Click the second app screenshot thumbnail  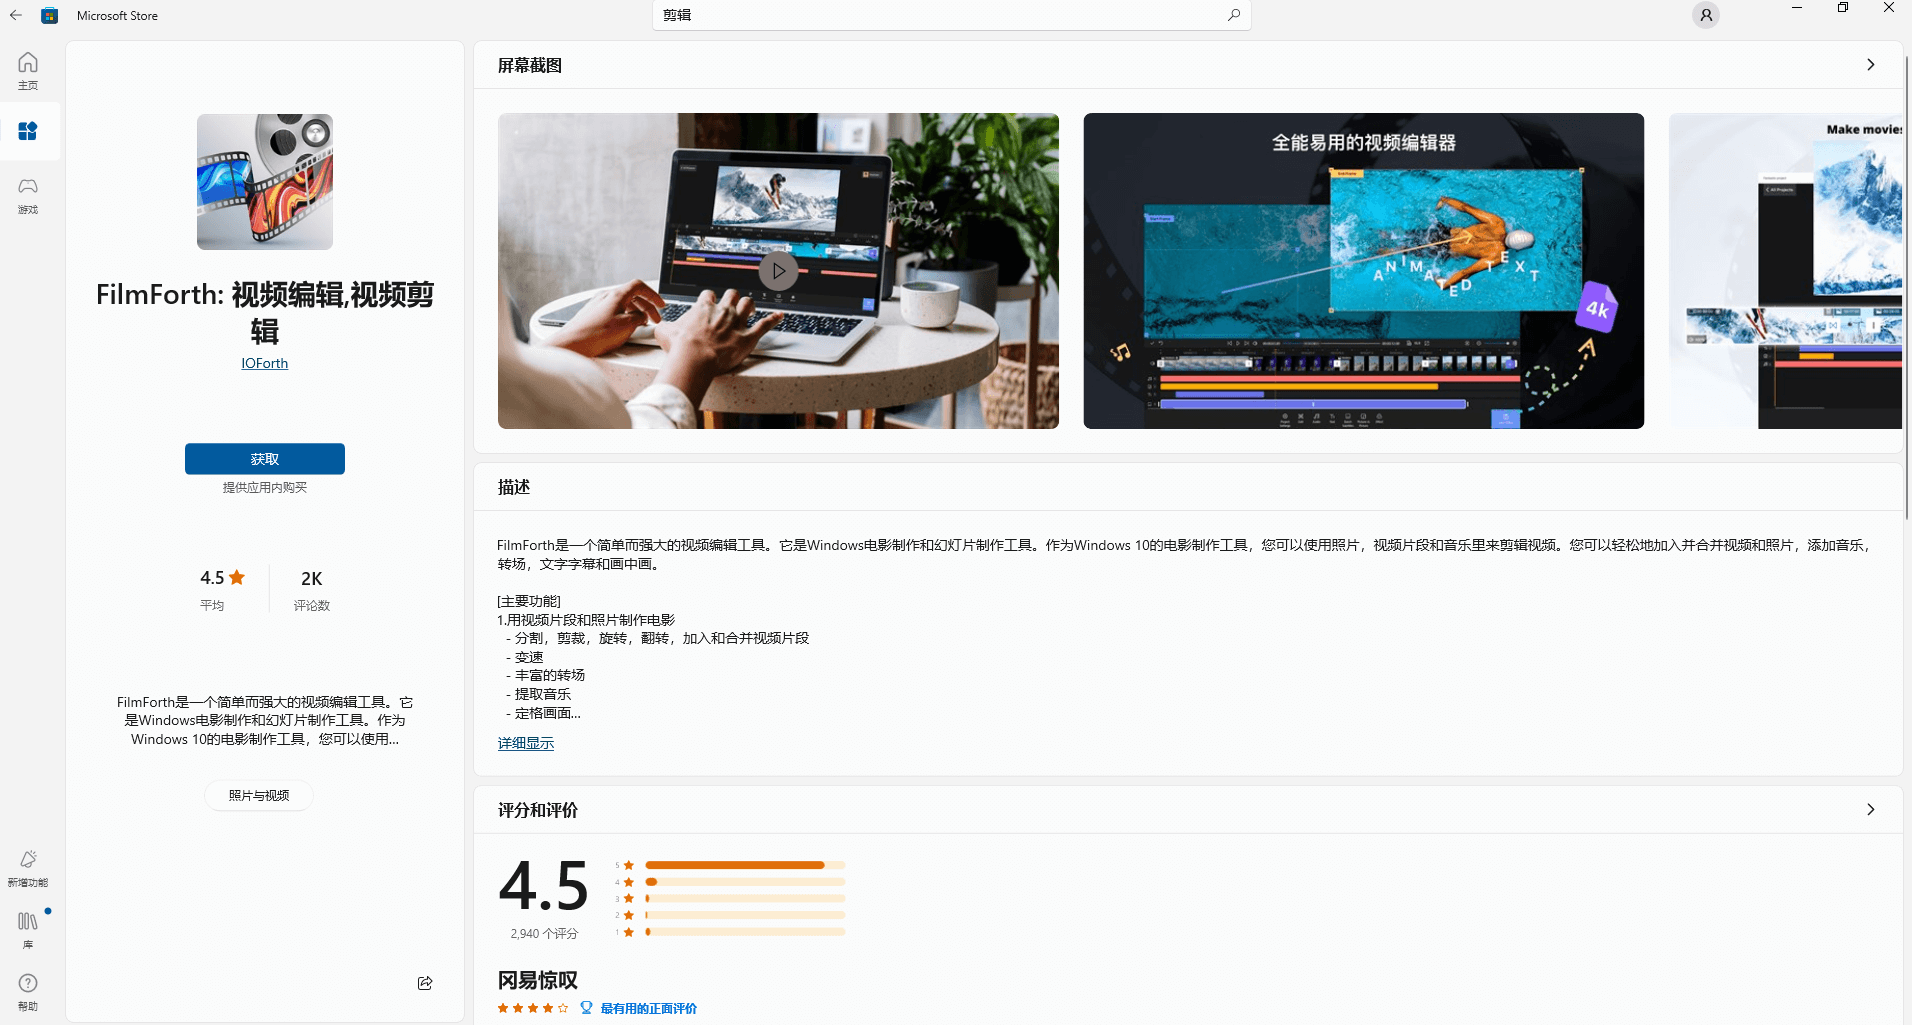tap(1363, 270)
